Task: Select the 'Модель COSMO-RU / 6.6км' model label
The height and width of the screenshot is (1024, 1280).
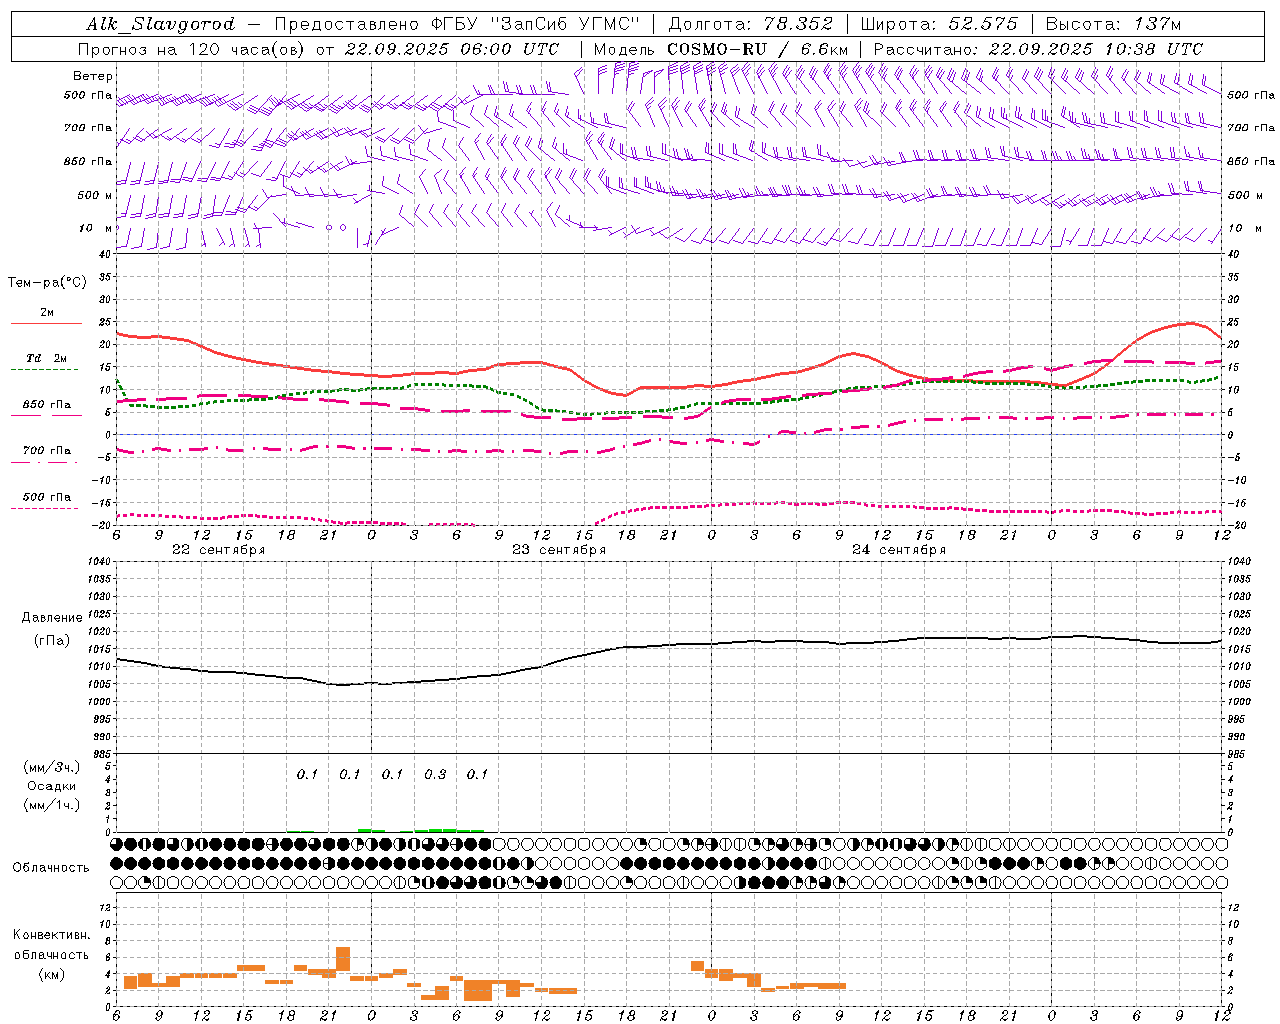Action: (721, 49)
